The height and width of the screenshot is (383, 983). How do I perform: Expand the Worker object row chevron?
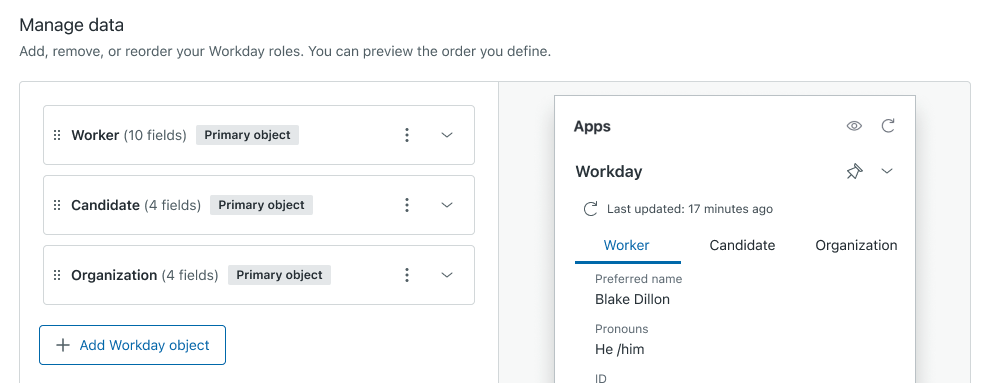[x=447, y=135]
